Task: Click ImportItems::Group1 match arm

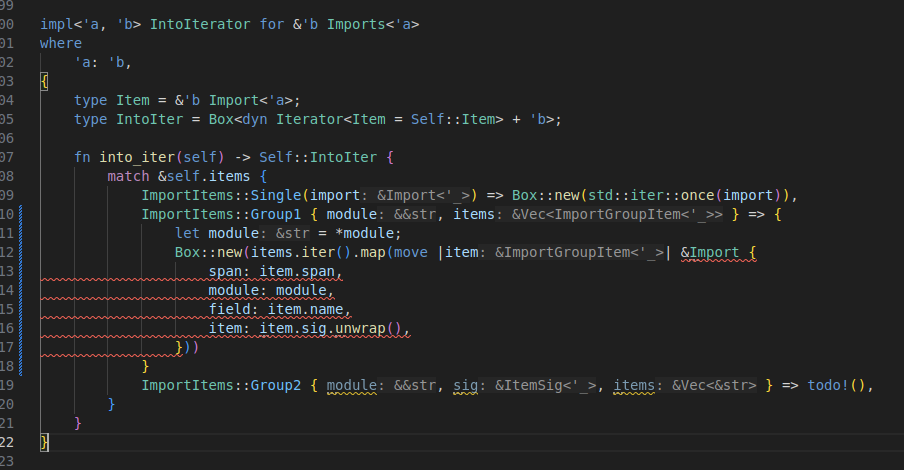Action: [x=221, y=214]
